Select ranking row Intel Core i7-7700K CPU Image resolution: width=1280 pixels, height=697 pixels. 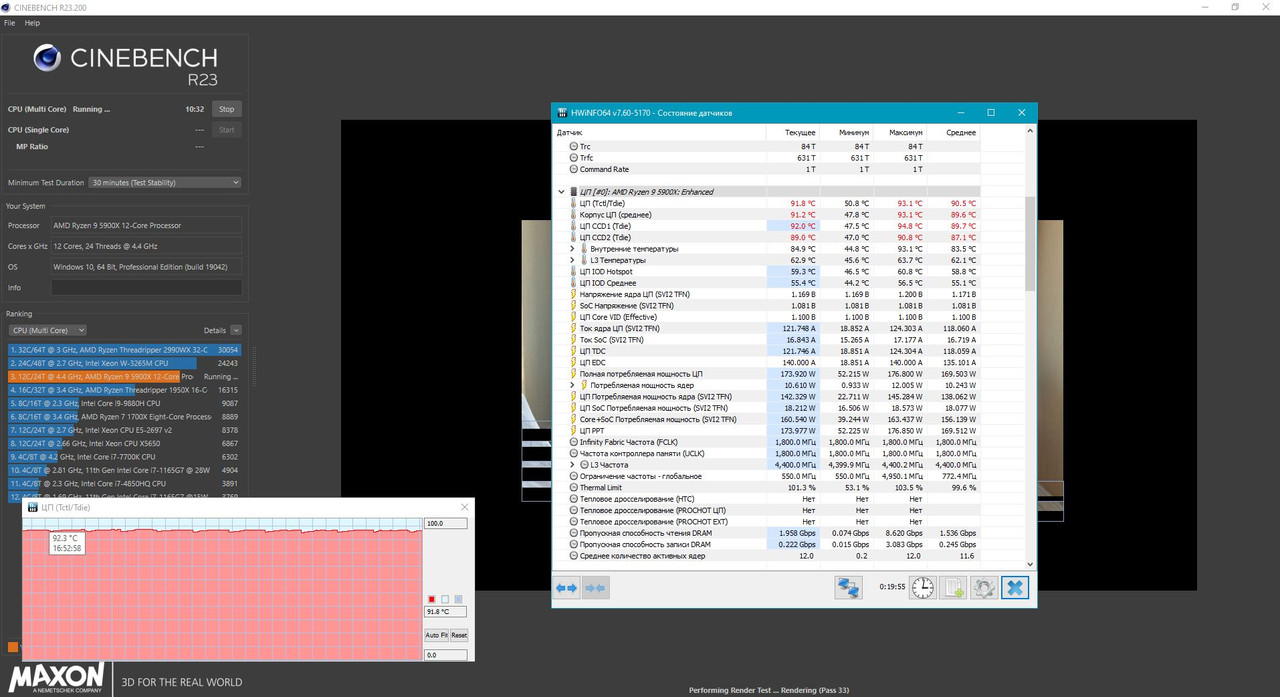124,456
